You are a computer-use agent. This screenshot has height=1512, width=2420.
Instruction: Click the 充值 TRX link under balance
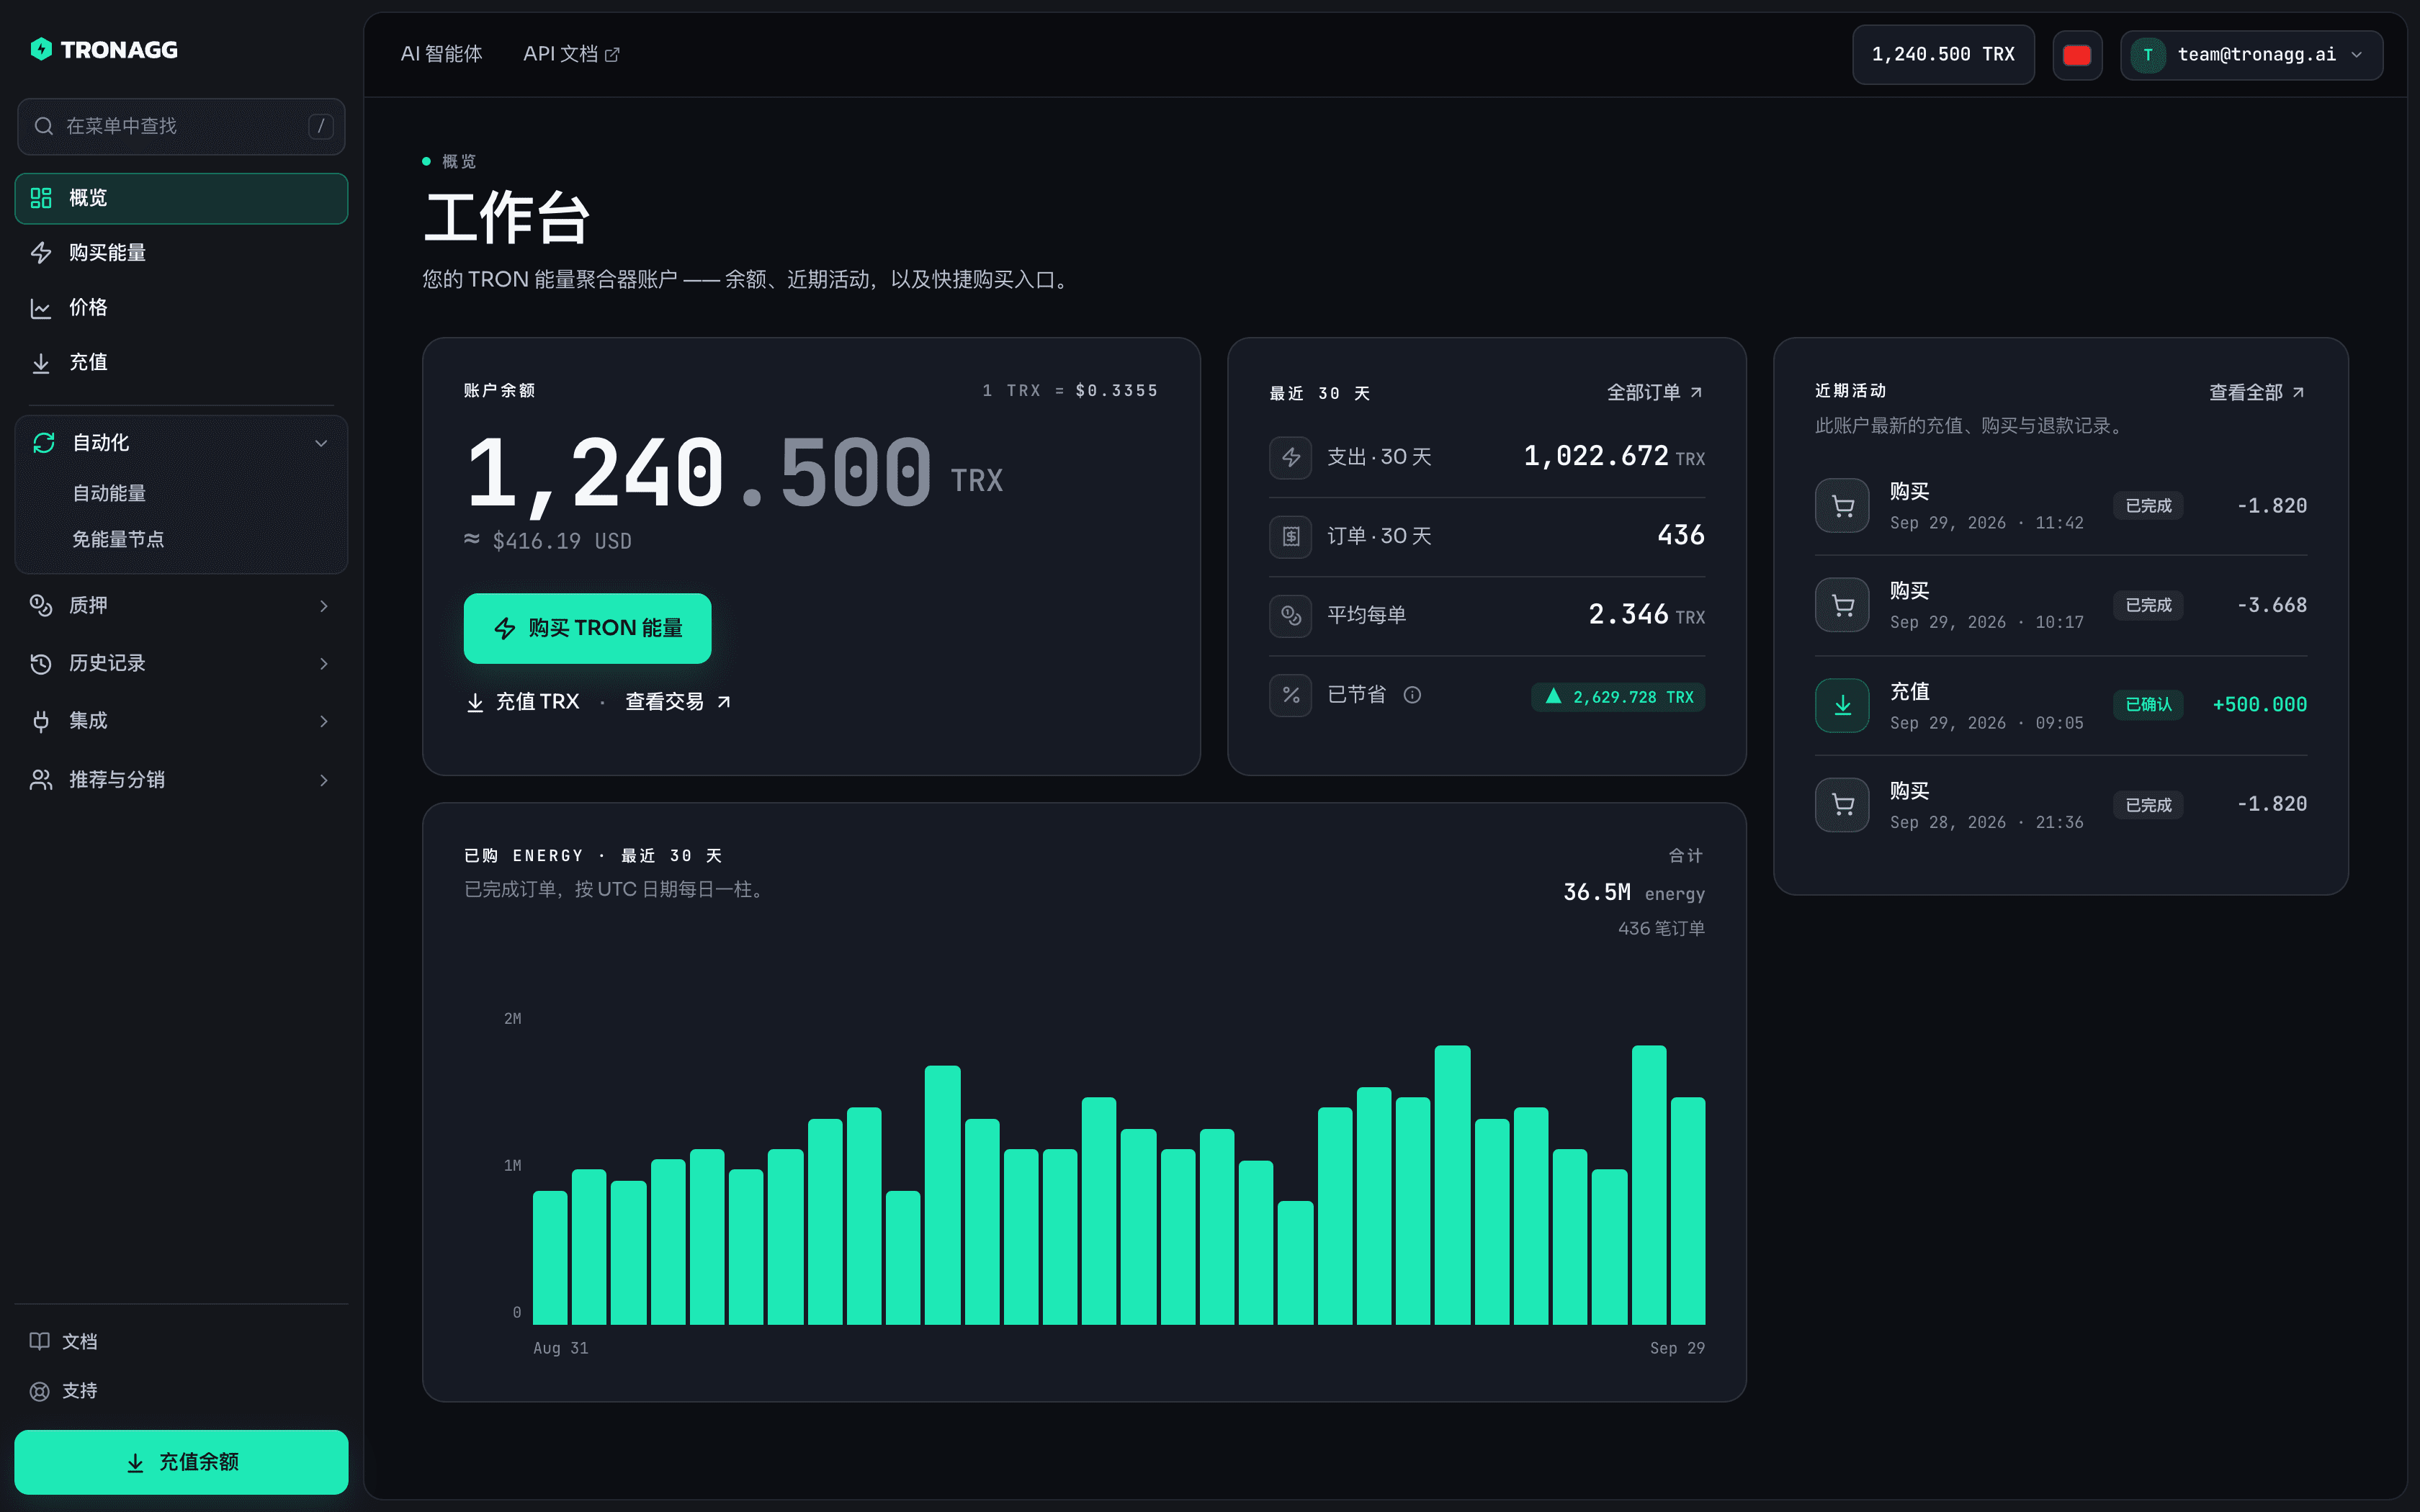(x=523, y=702)
